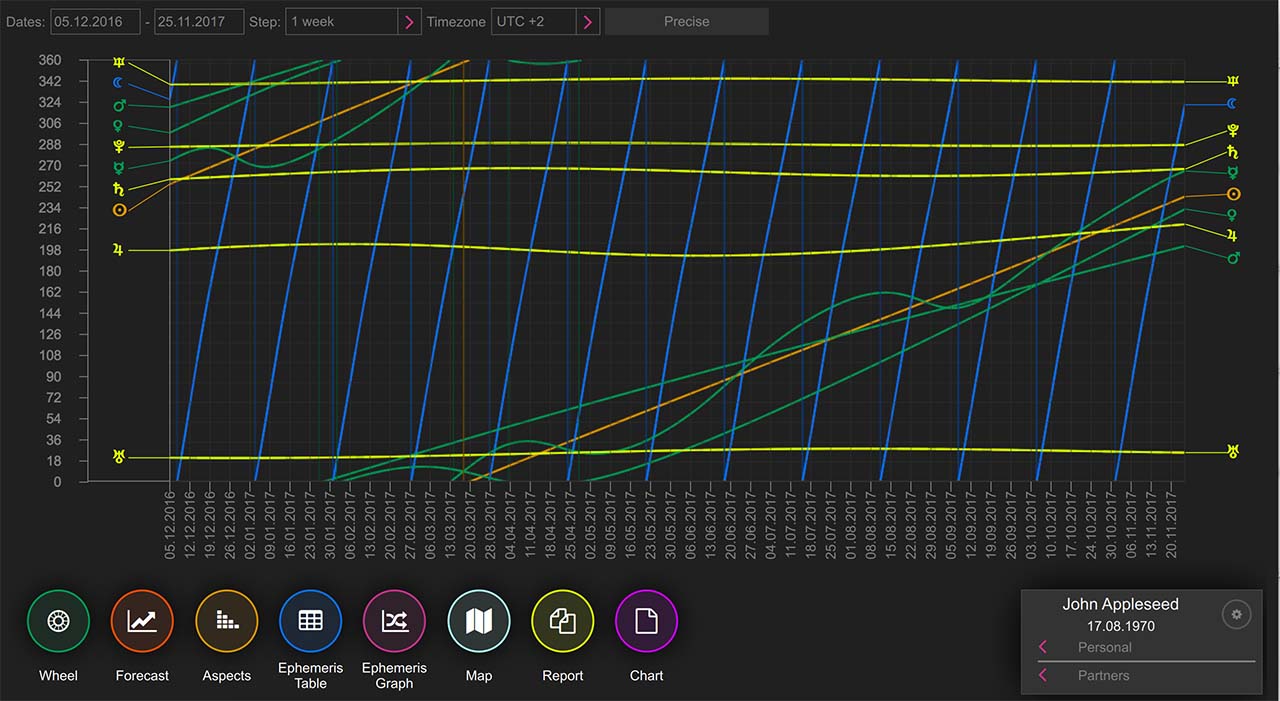Click the end date field 25.11.2017
The width and height of the screenshot is (1280, 701).
point(199,22)
